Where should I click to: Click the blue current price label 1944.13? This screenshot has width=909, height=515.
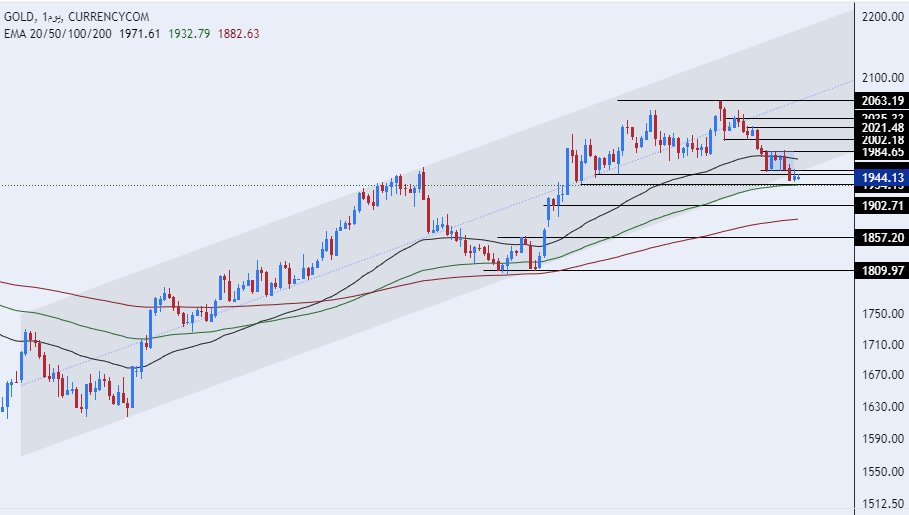click(883, 178)
